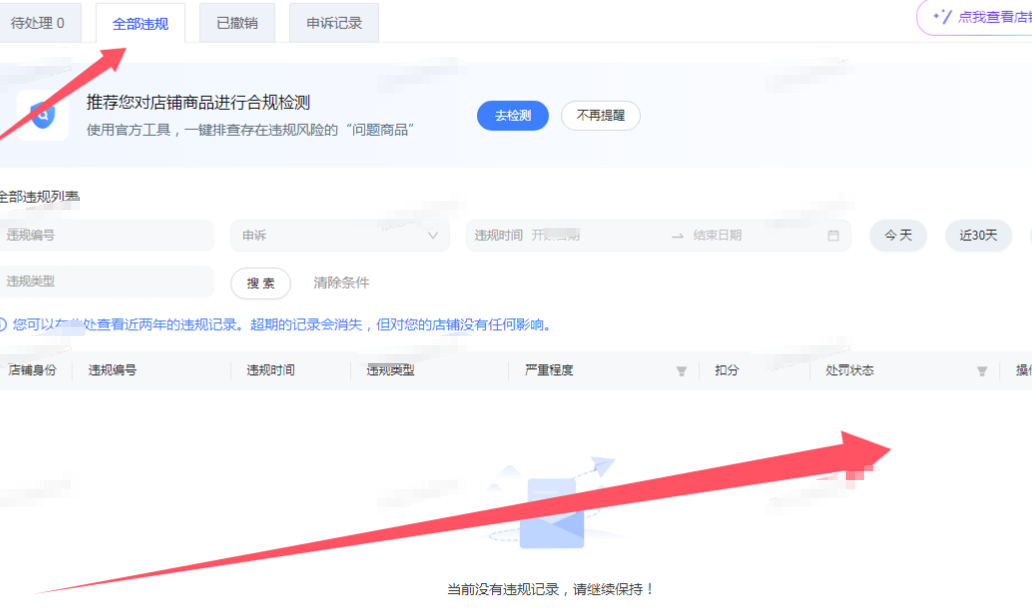Screen dimensions: 1032x610
Task: Click the filter icon beside 严重程度
Action: (x=681, y=371)
